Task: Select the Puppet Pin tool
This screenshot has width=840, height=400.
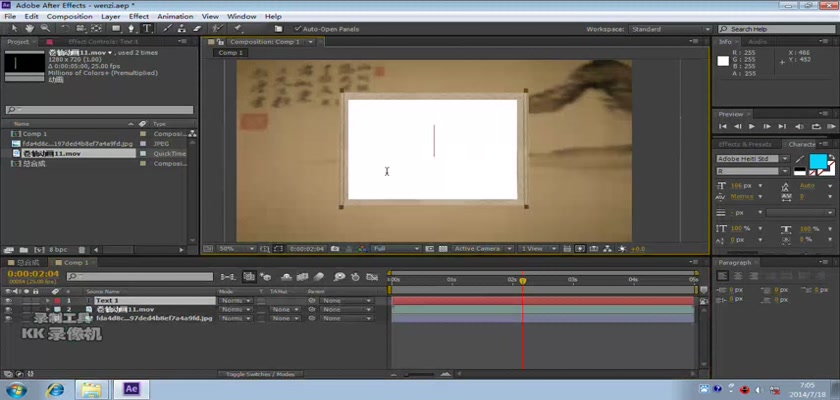Action: (x=237, y=29)
